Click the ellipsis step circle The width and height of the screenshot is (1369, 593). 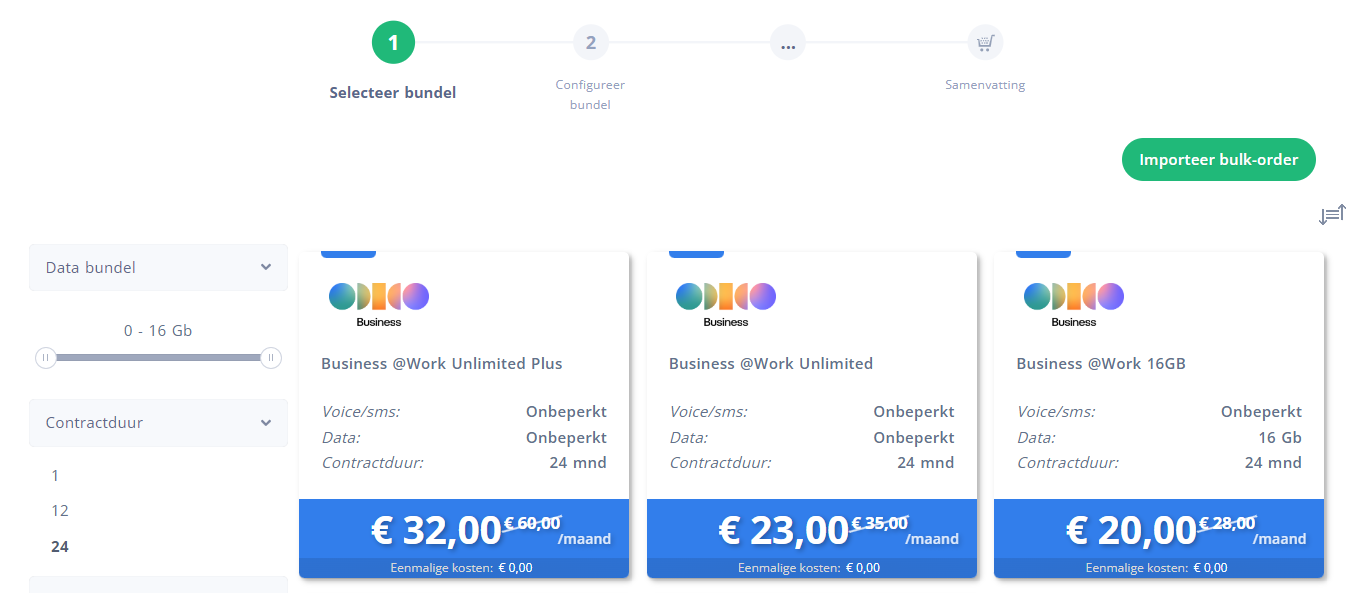tap(788, 43)
